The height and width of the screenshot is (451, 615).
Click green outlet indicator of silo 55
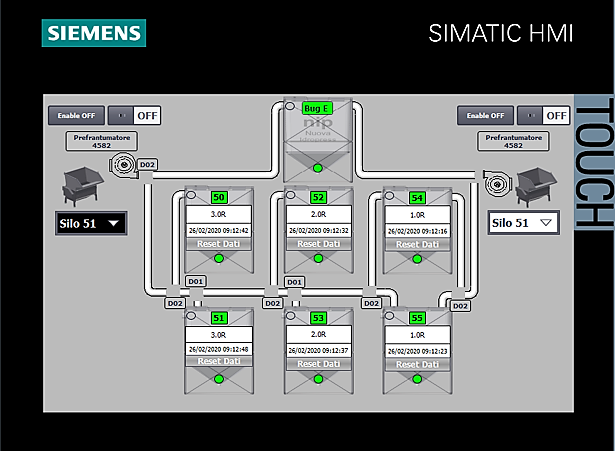click(417, 379)
